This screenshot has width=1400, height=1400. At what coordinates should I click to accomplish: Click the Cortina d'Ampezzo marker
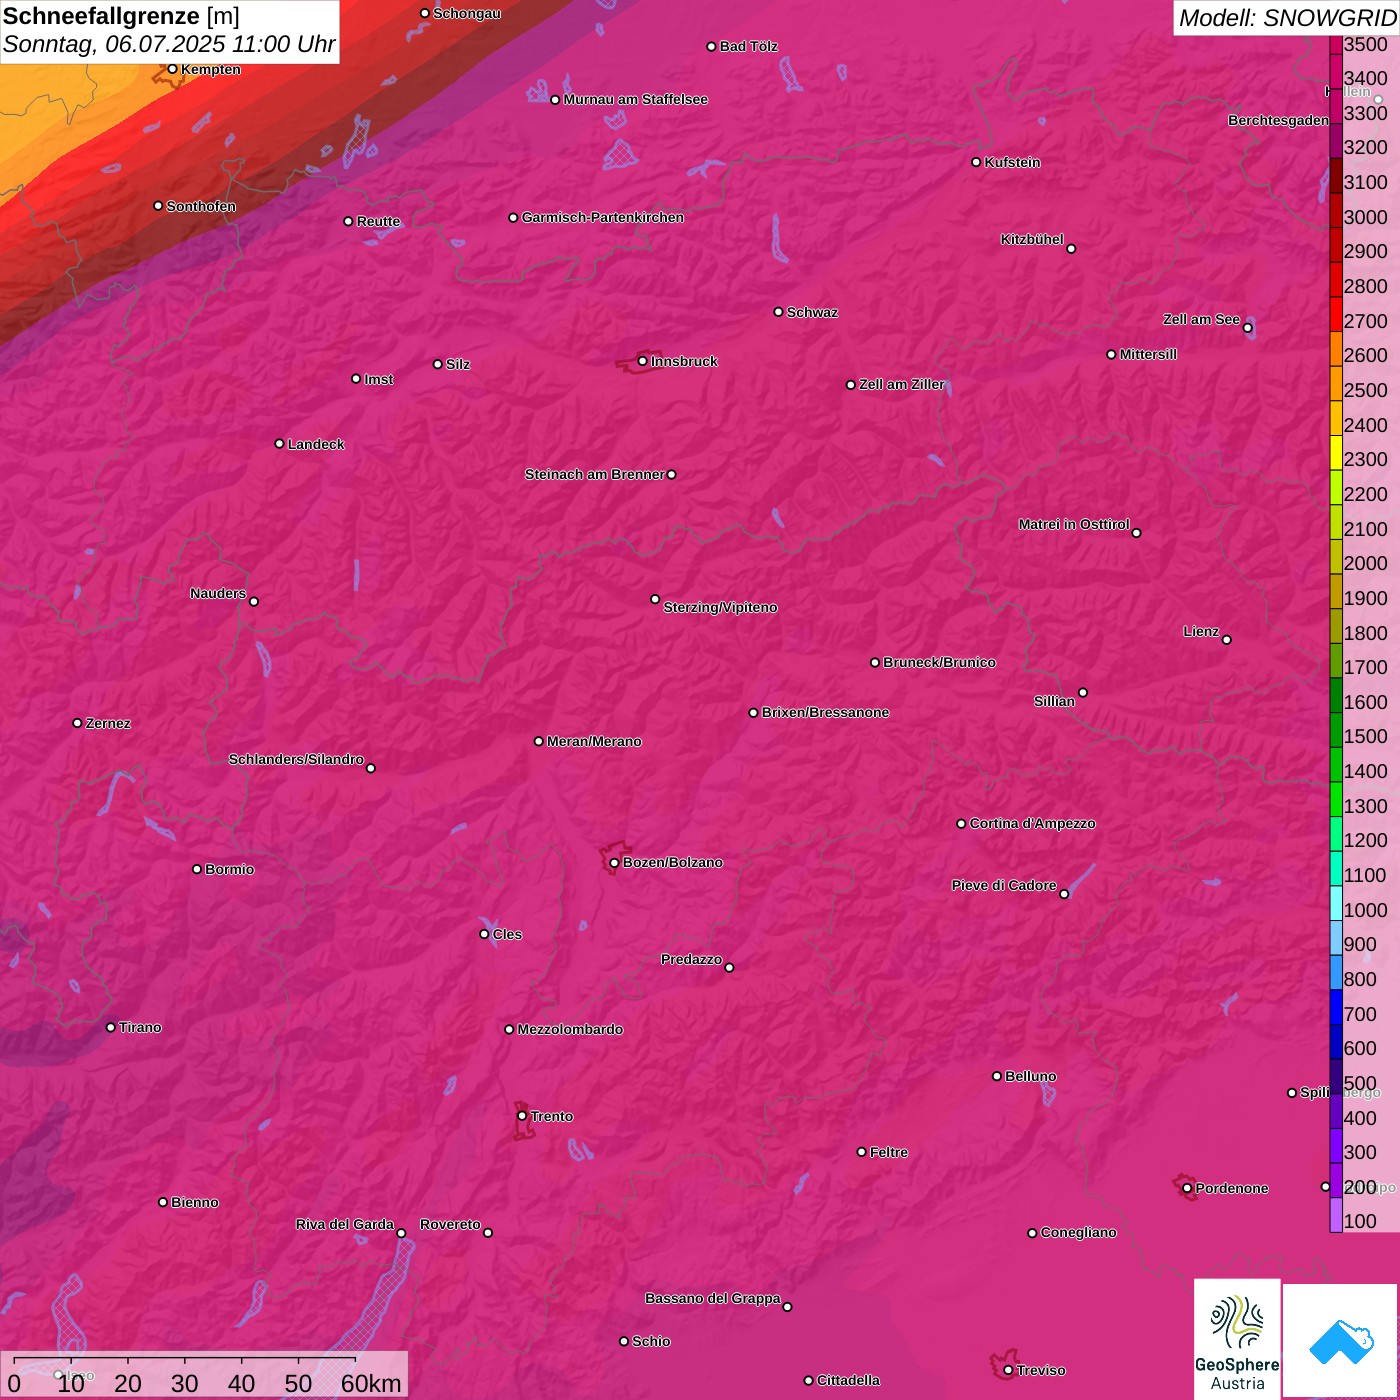point(961,824)
